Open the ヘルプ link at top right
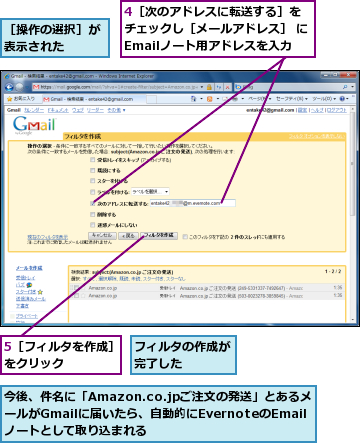Viewport: 360px width, 443px height. (x=317, y=110)
